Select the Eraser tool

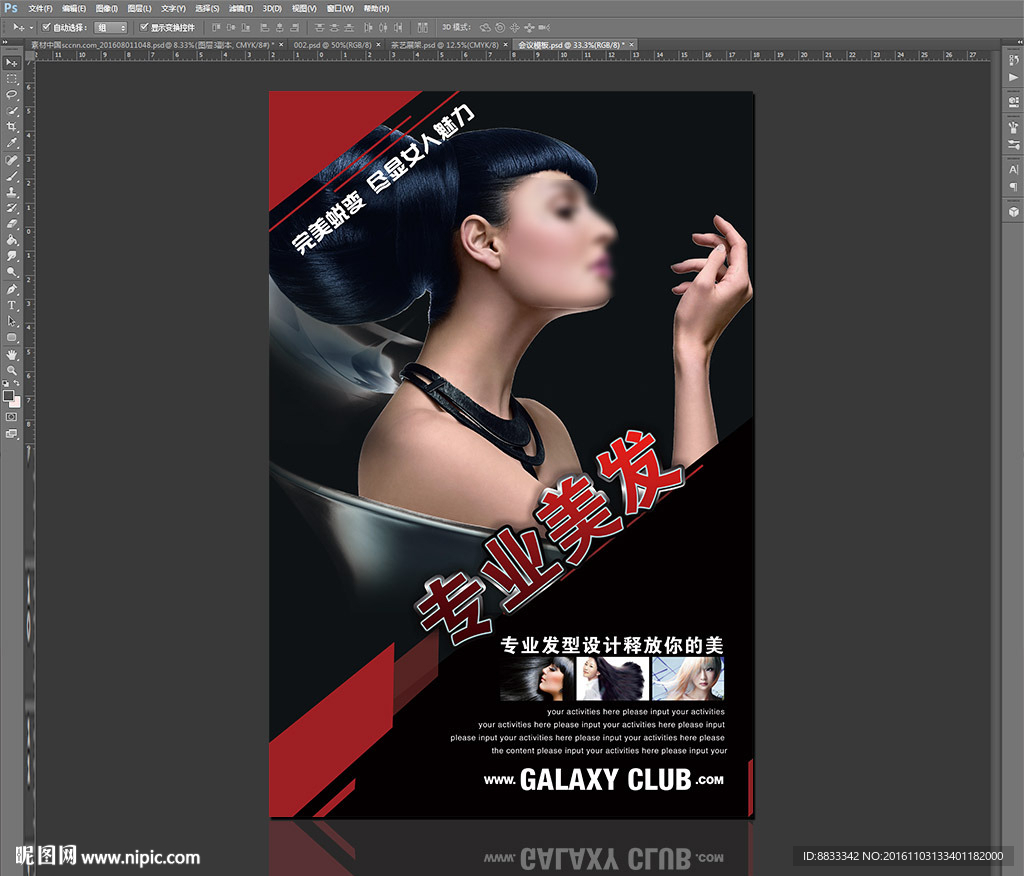click(x=12, y=224)
